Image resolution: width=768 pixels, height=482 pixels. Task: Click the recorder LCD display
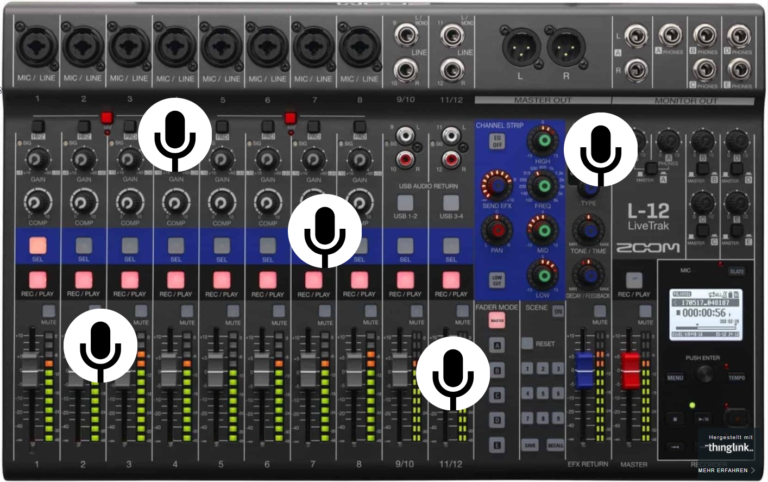(x=705, y=314)
